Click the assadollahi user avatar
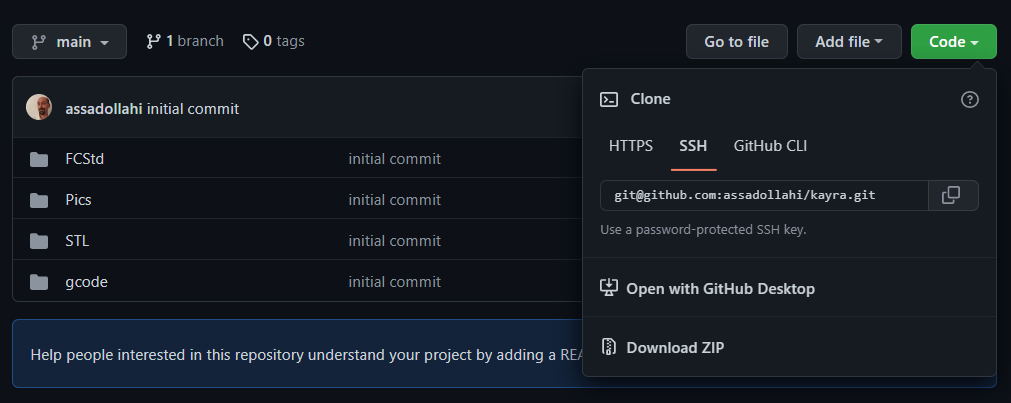 pos(39,107)
